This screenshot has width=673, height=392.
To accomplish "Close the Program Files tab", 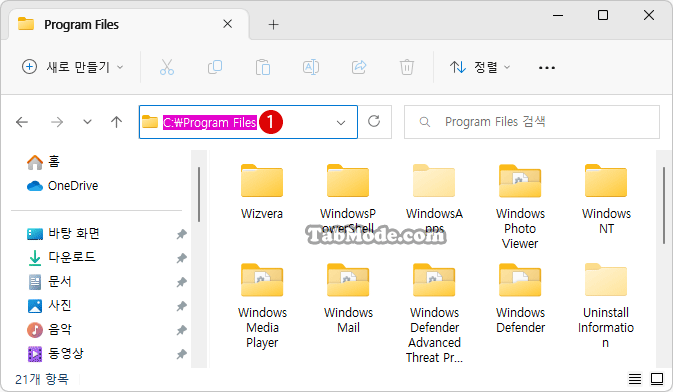I will point(227,24).
